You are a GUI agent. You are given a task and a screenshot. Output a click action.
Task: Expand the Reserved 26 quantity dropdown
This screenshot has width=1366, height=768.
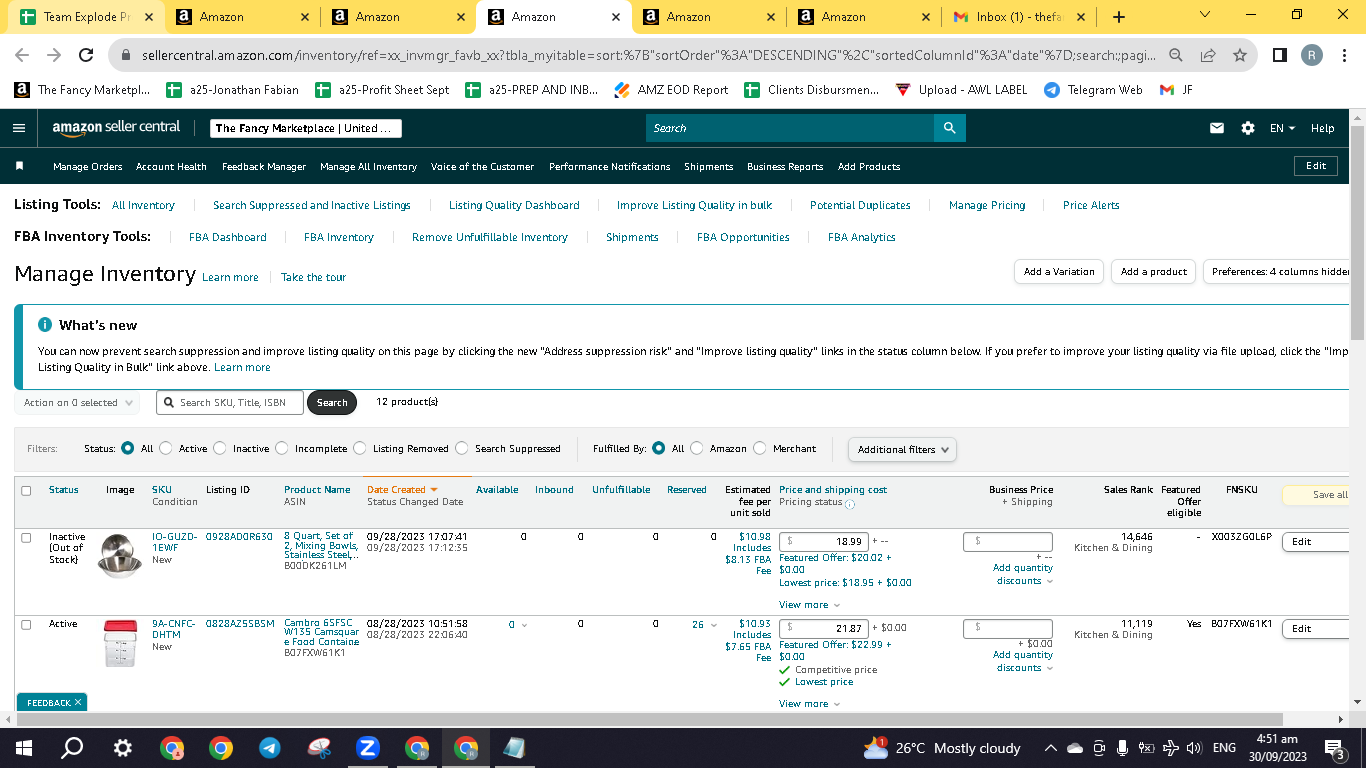tap(705, 625)
